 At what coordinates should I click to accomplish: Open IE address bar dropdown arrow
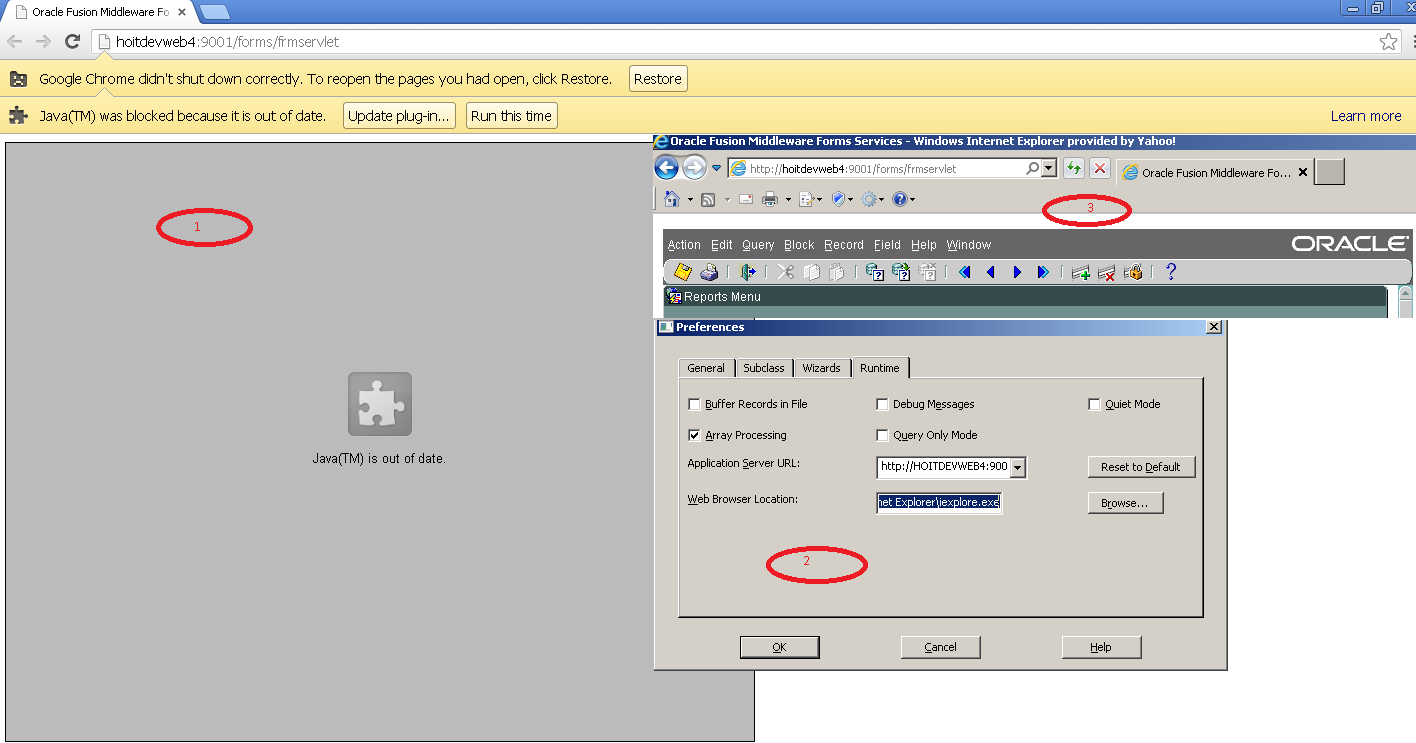1049,169
